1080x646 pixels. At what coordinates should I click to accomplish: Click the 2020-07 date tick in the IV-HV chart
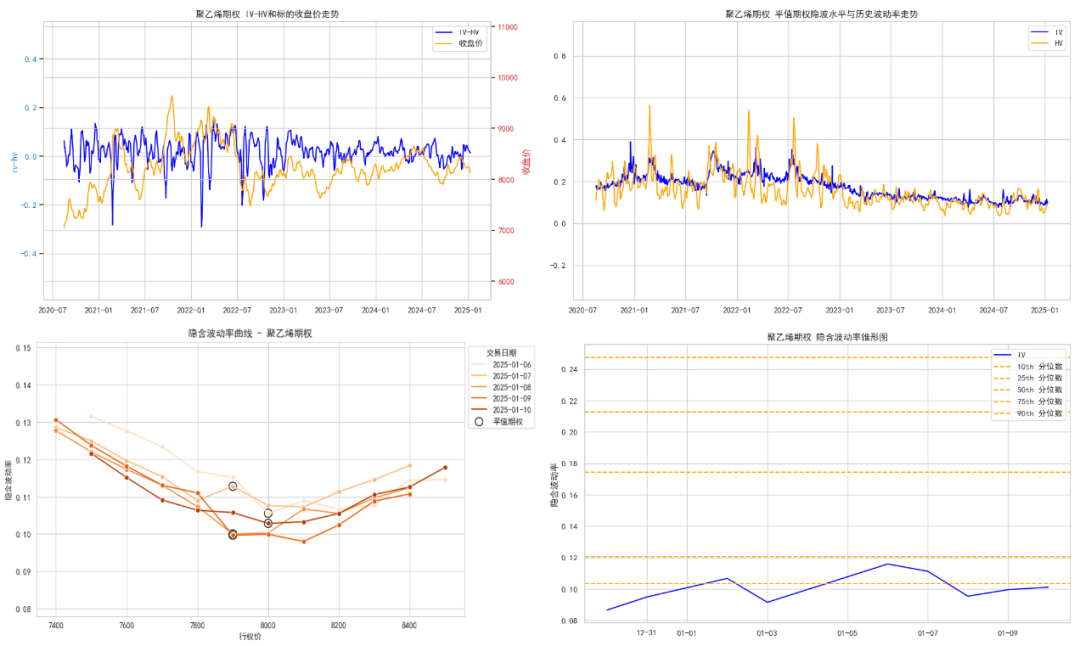click(x=52, y=311)
